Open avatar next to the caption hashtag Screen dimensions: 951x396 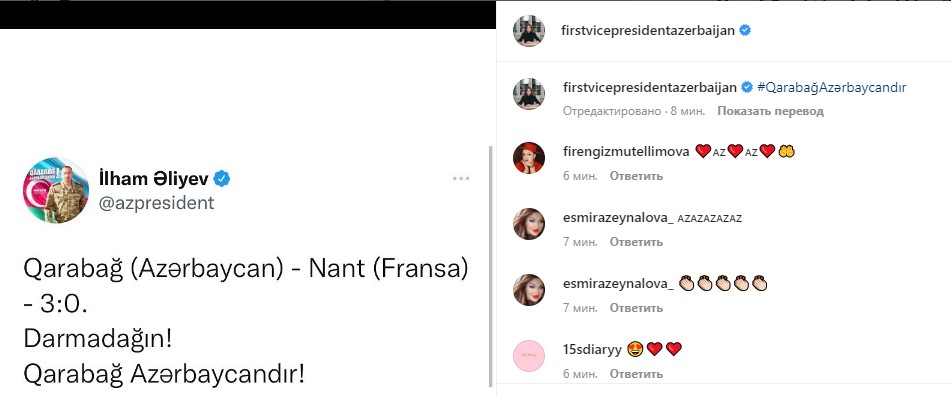click(x=529, y=94)
